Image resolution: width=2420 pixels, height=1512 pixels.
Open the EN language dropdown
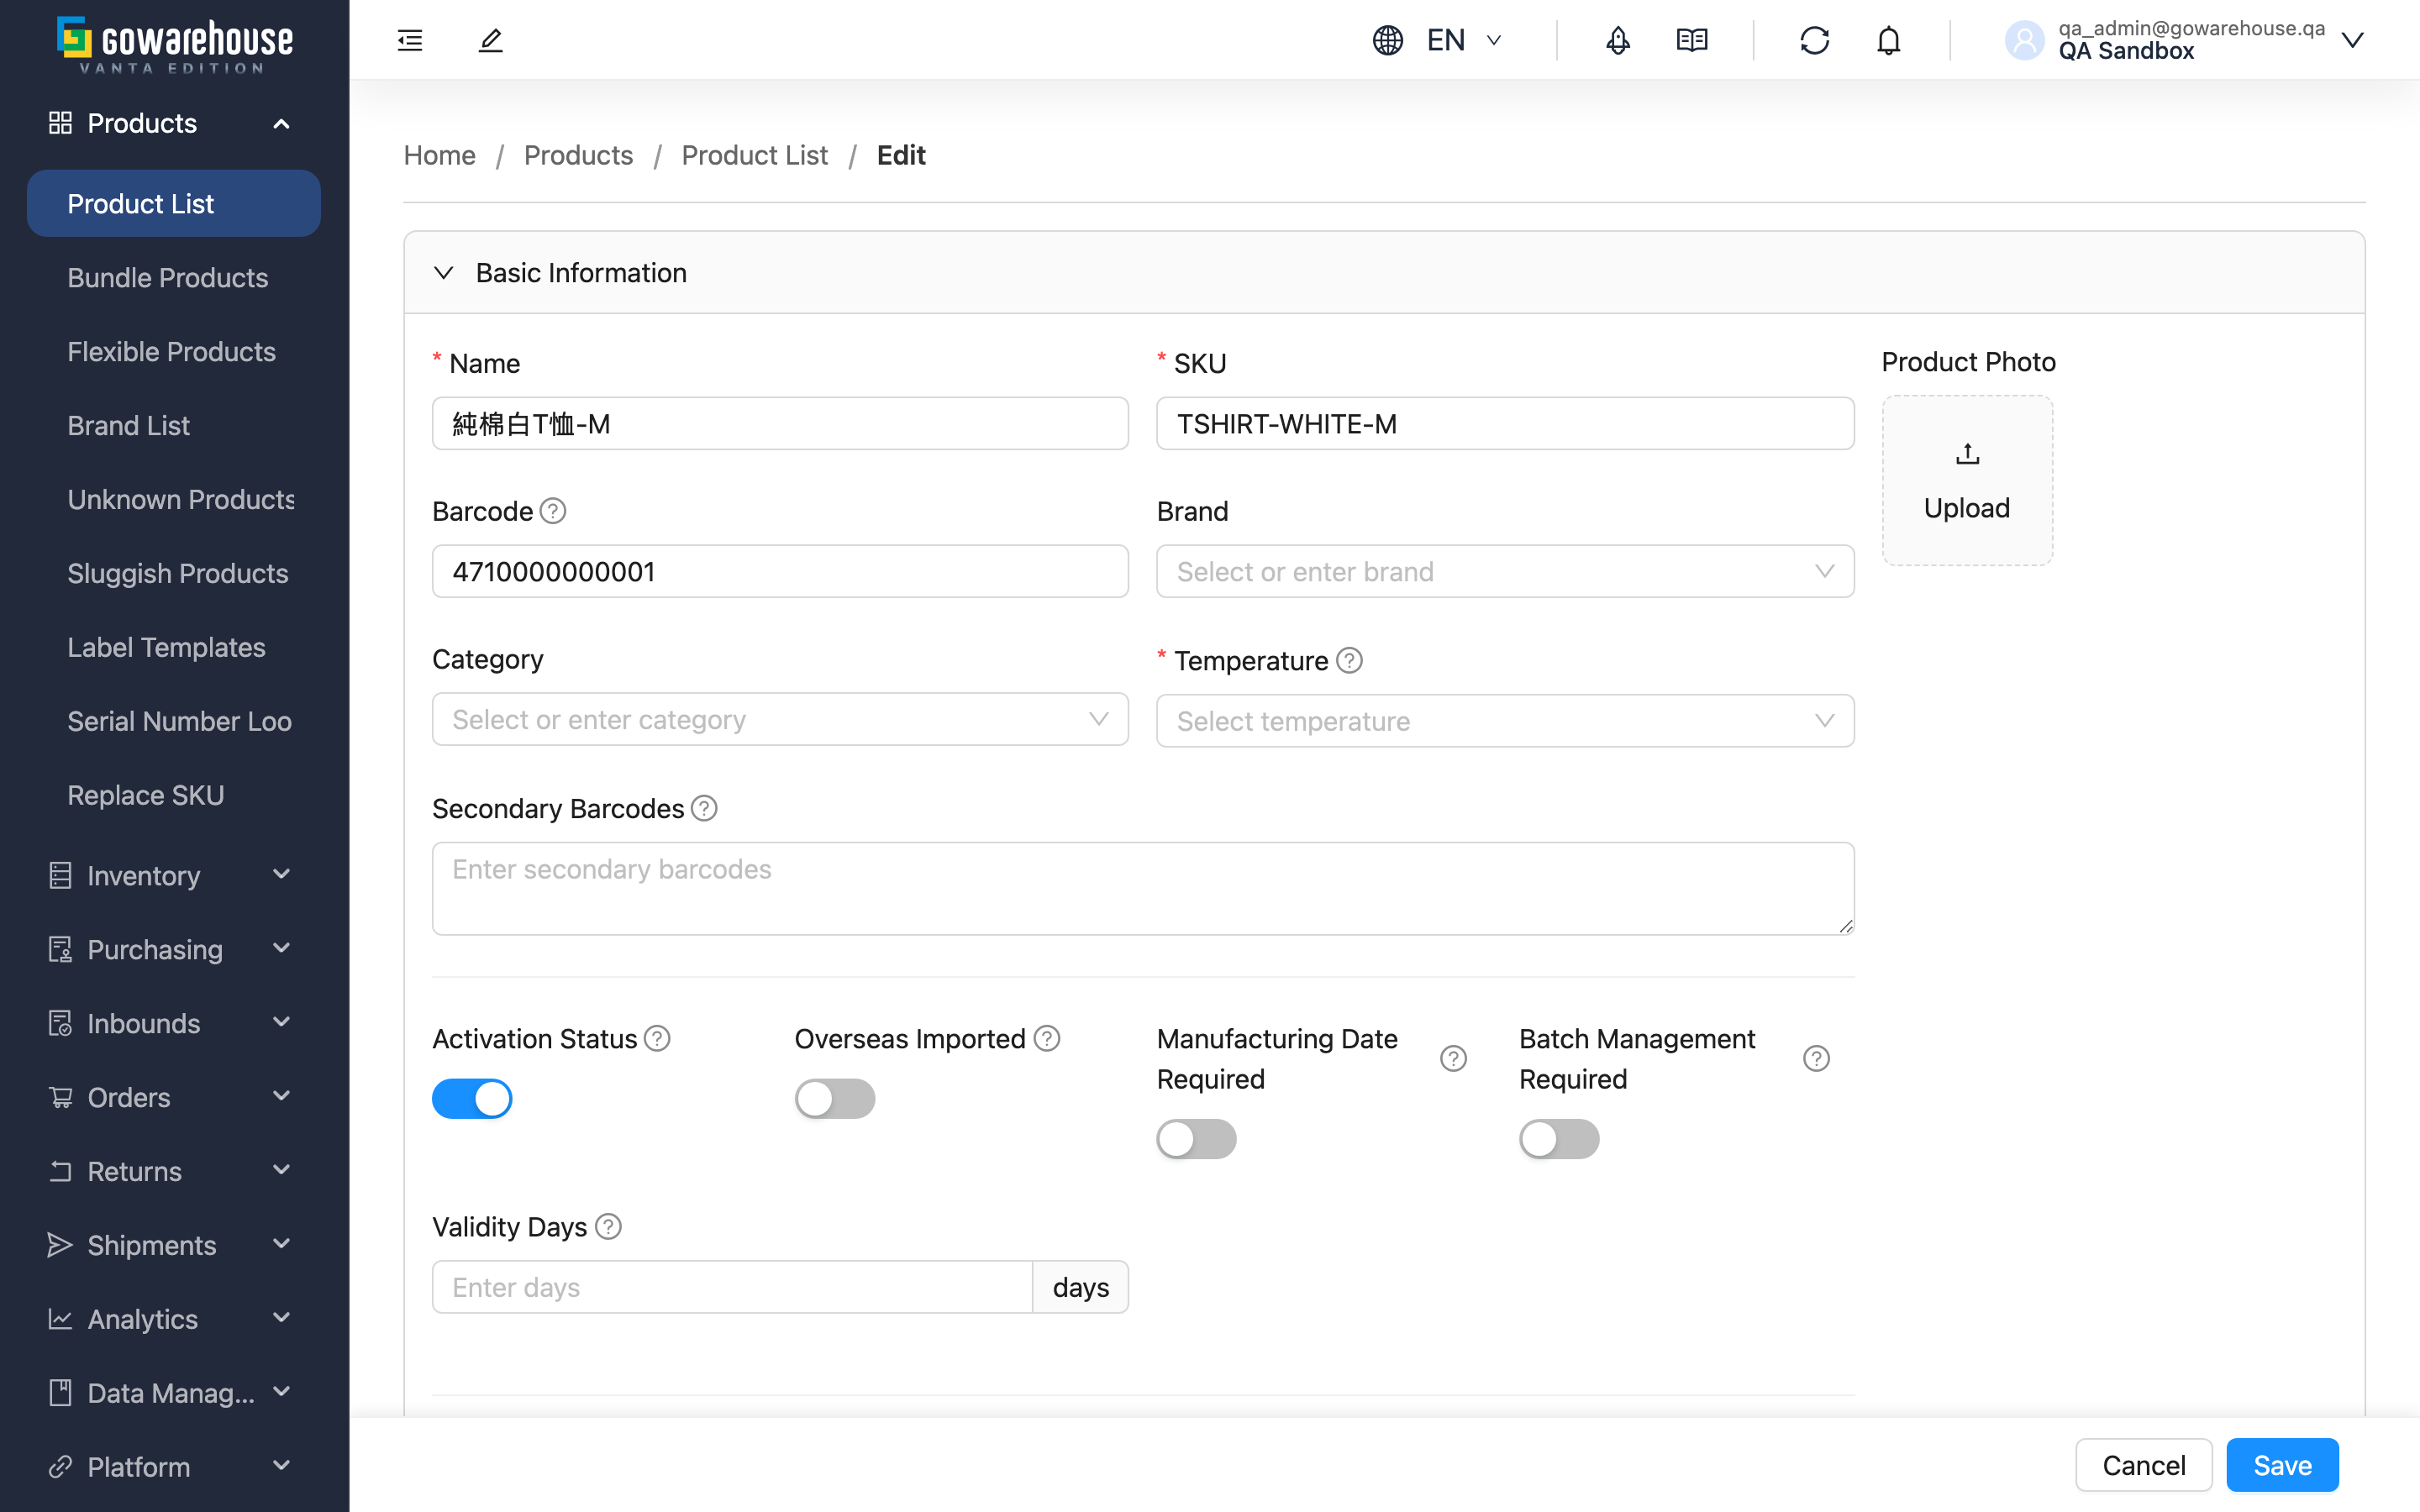click(1466, 40)
